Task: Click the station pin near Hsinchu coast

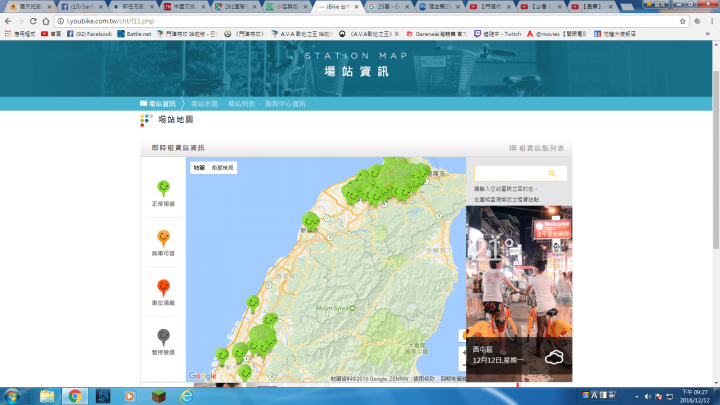Action: (x=311, y=221)
